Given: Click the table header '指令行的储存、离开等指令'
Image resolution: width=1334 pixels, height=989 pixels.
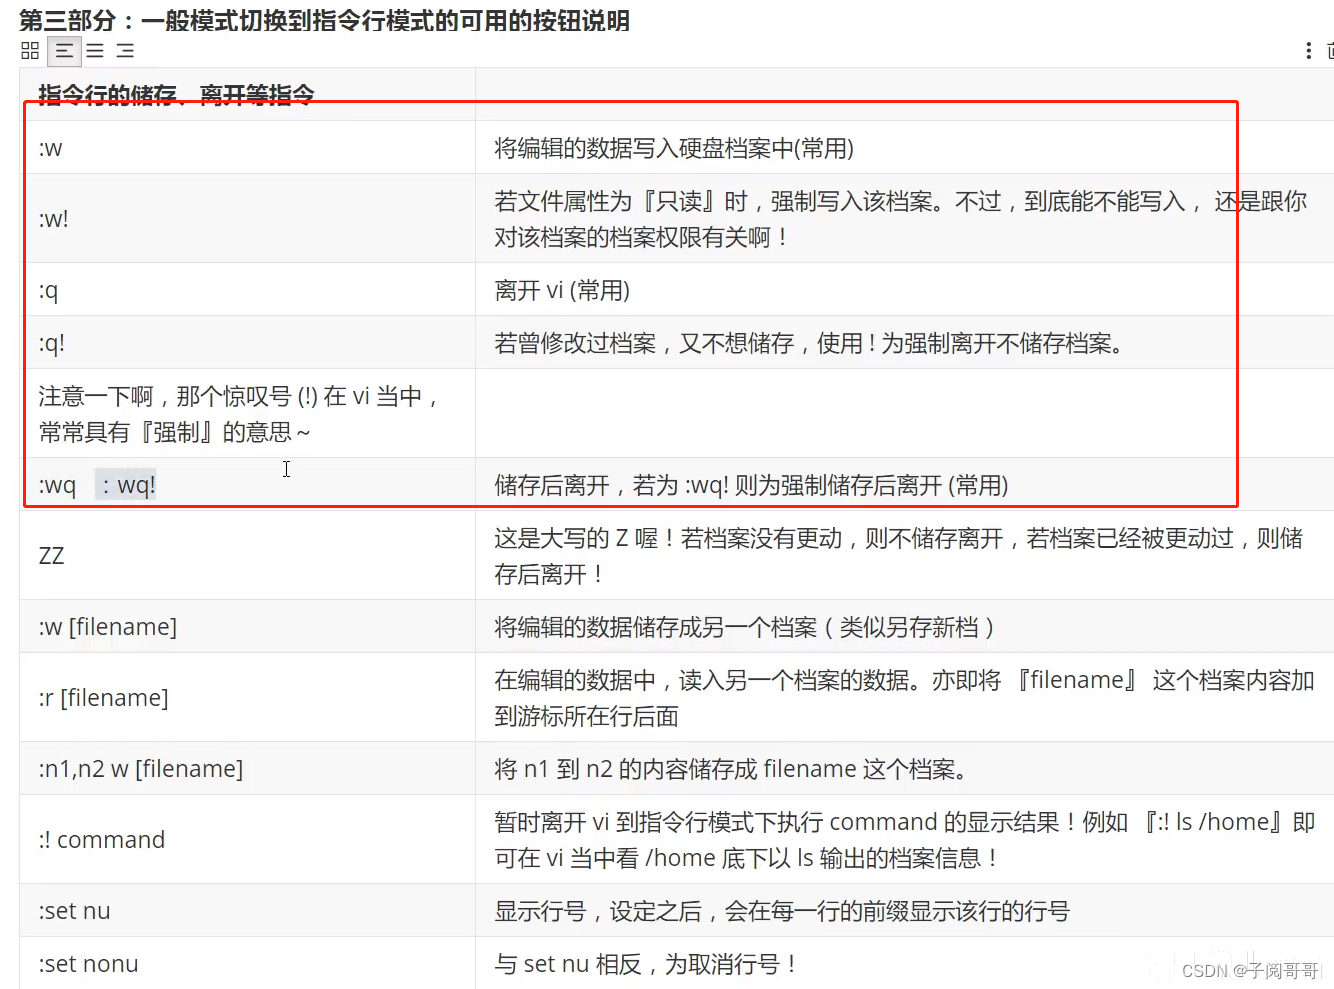Looking at the screenshot, I should [x=177, y=95].
